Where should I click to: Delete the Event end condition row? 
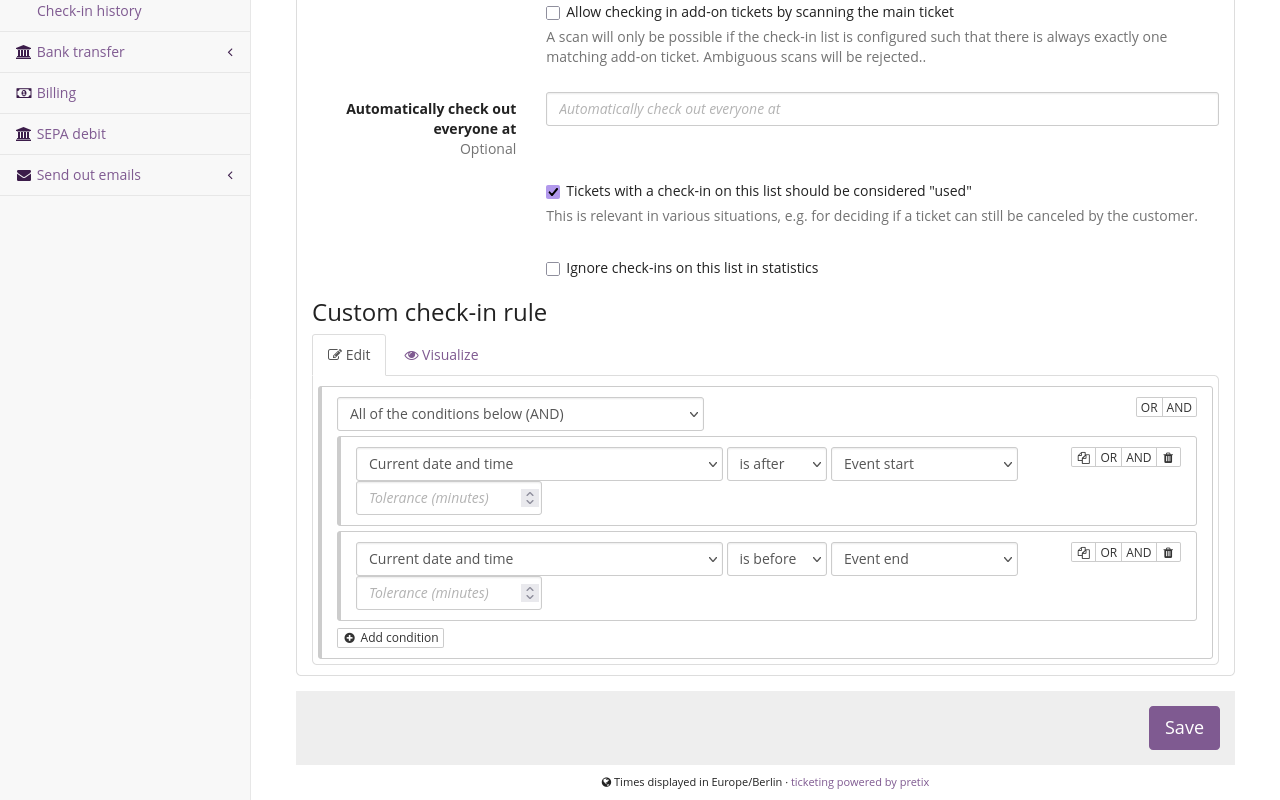click(1168, 552)
